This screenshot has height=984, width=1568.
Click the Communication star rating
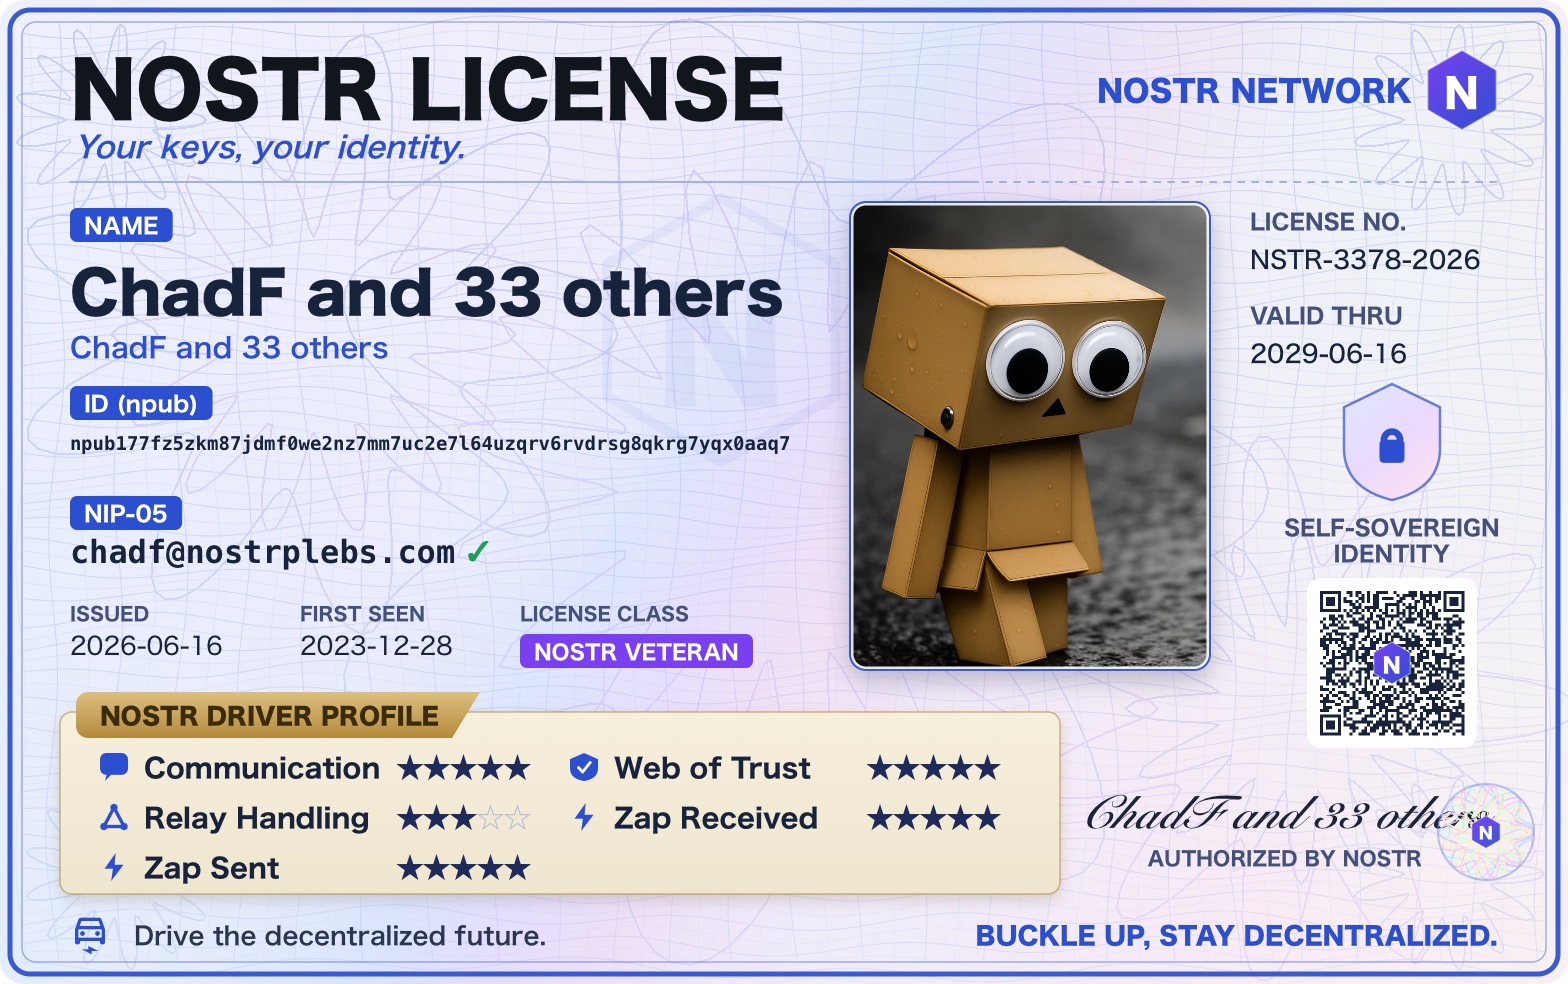pyautogui.click(x=463, y=768)
